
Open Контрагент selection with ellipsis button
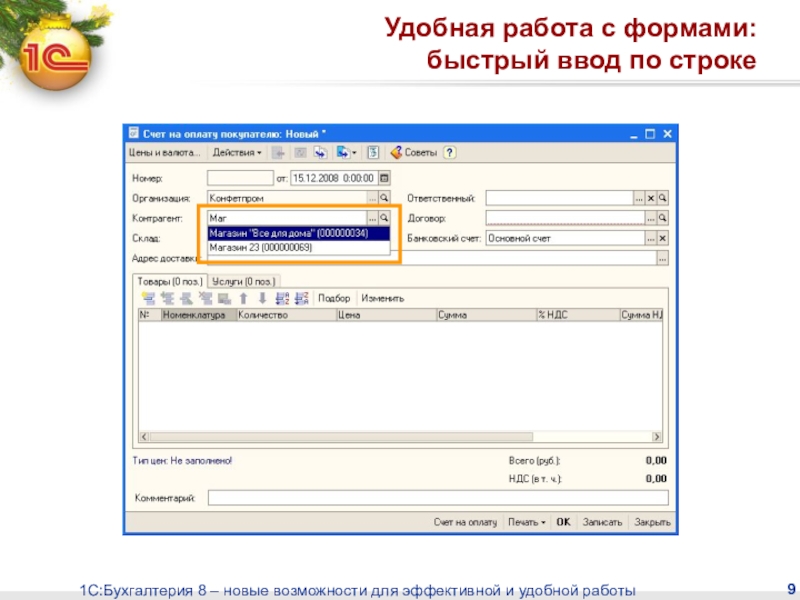[x=372, y=218]
